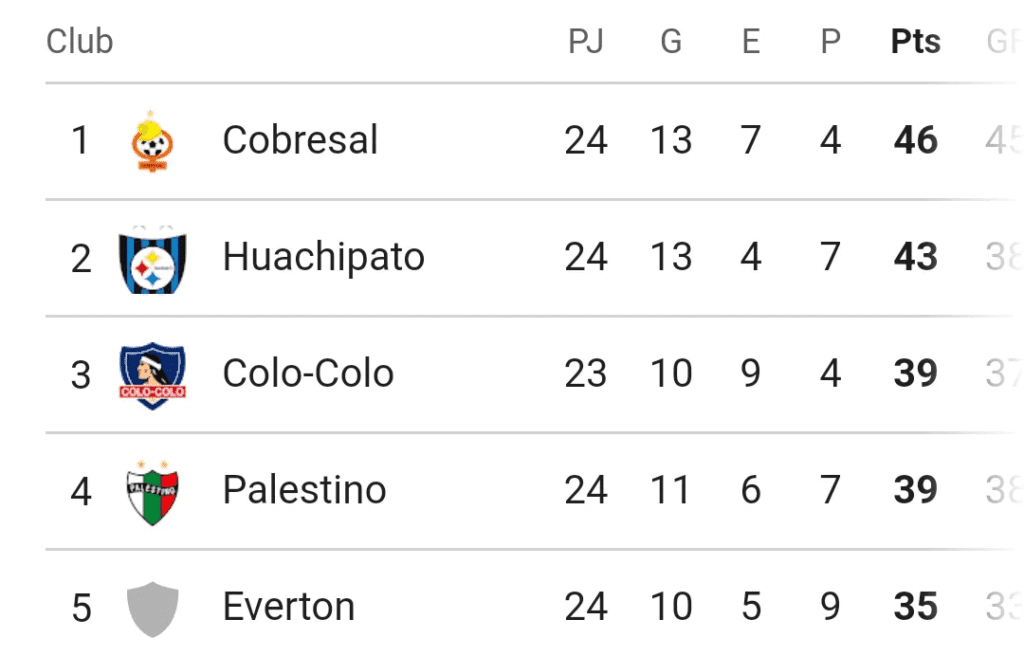Click the G wins column header
Viewport: 1024px width, 656px height.
671,41
